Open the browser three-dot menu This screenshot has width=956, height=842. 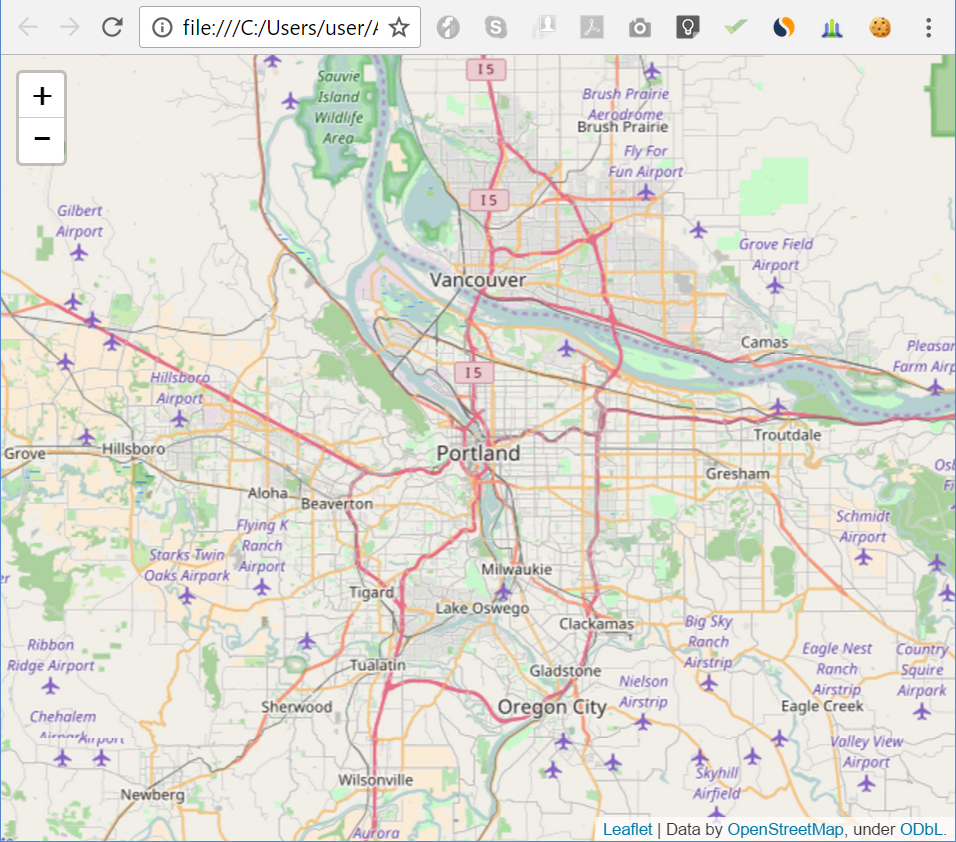pyautogui.click(x=928, y=27)
